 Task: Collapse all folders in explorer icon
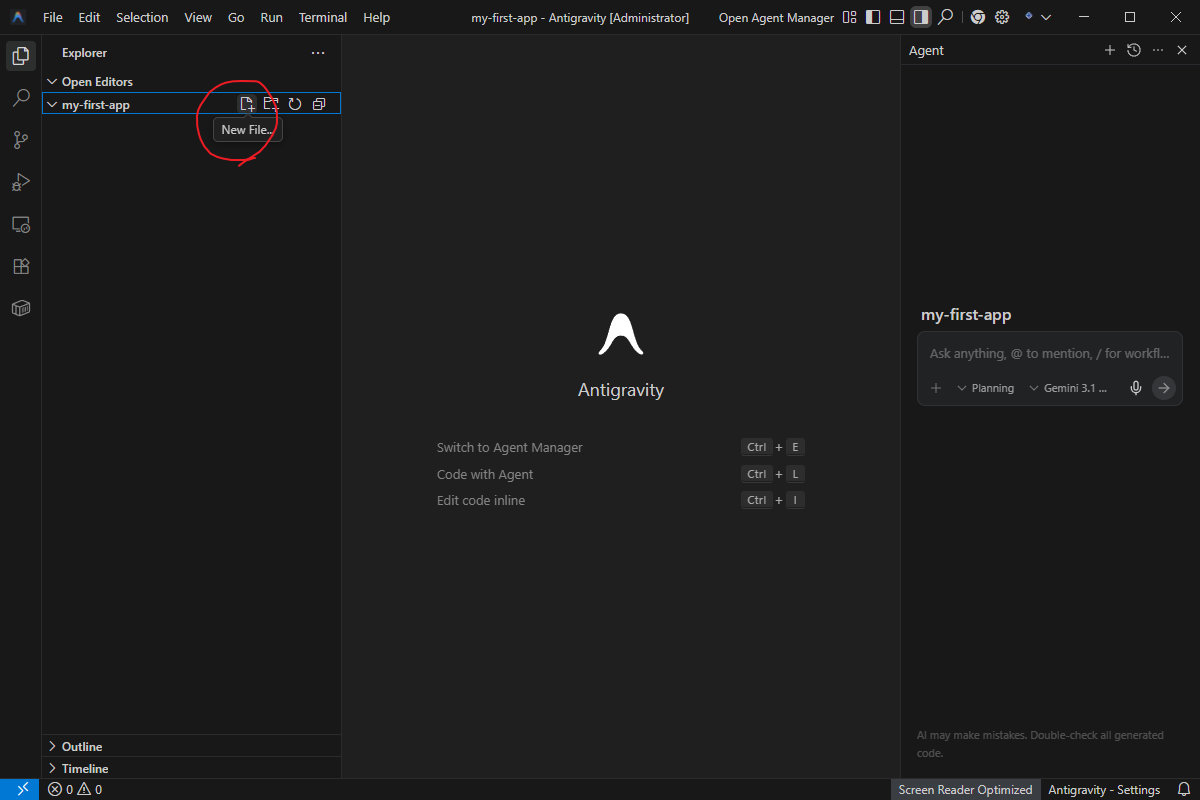(319, 104)
